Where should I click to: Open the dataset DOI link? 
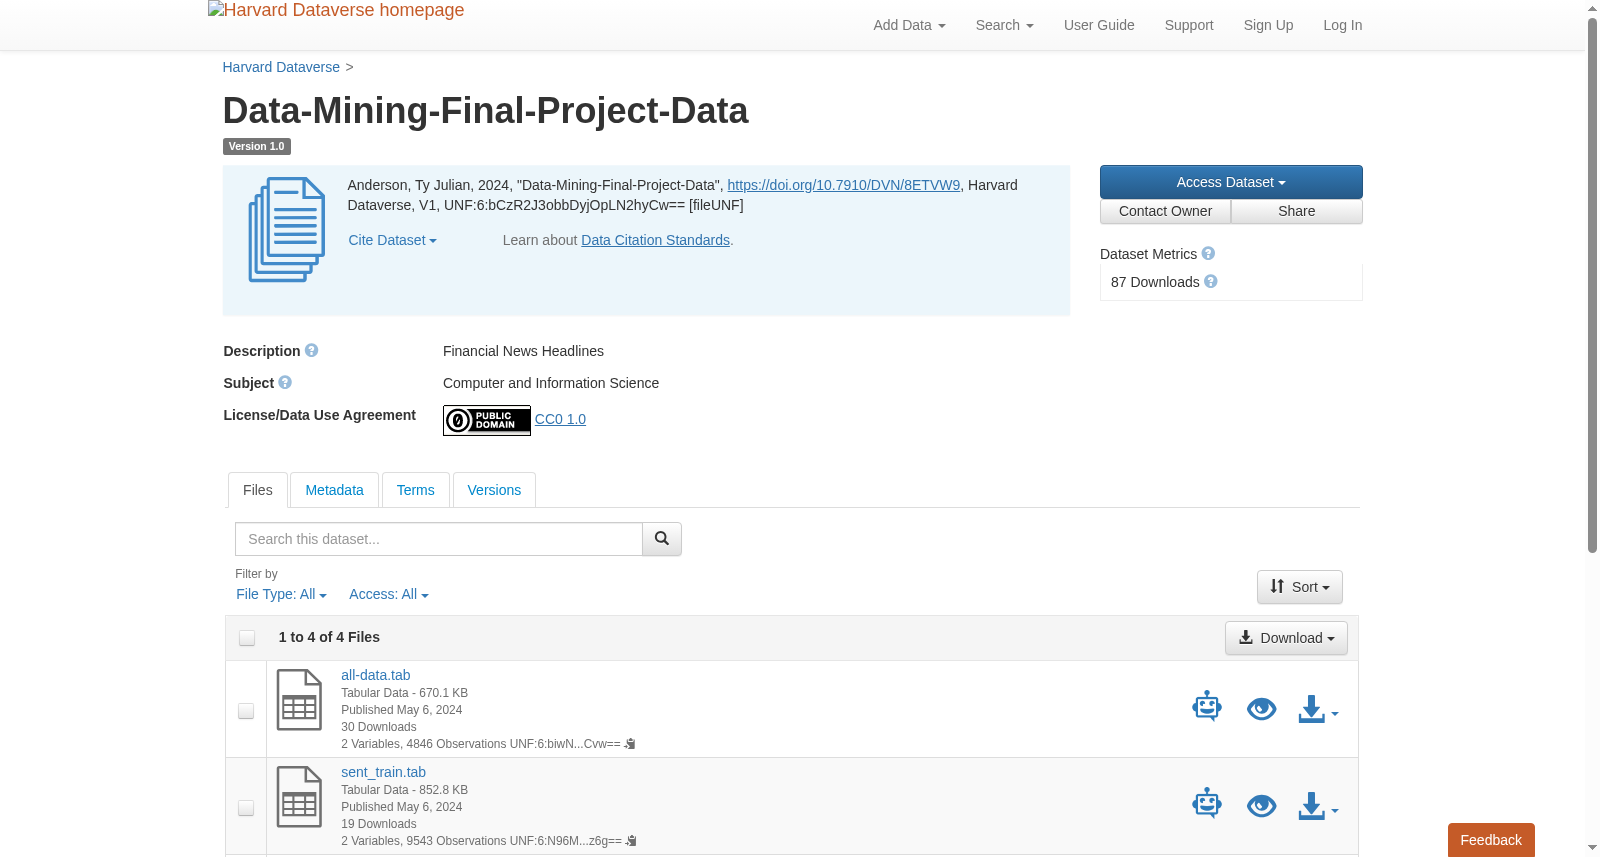pyautogui.click(x=843, y=185)
